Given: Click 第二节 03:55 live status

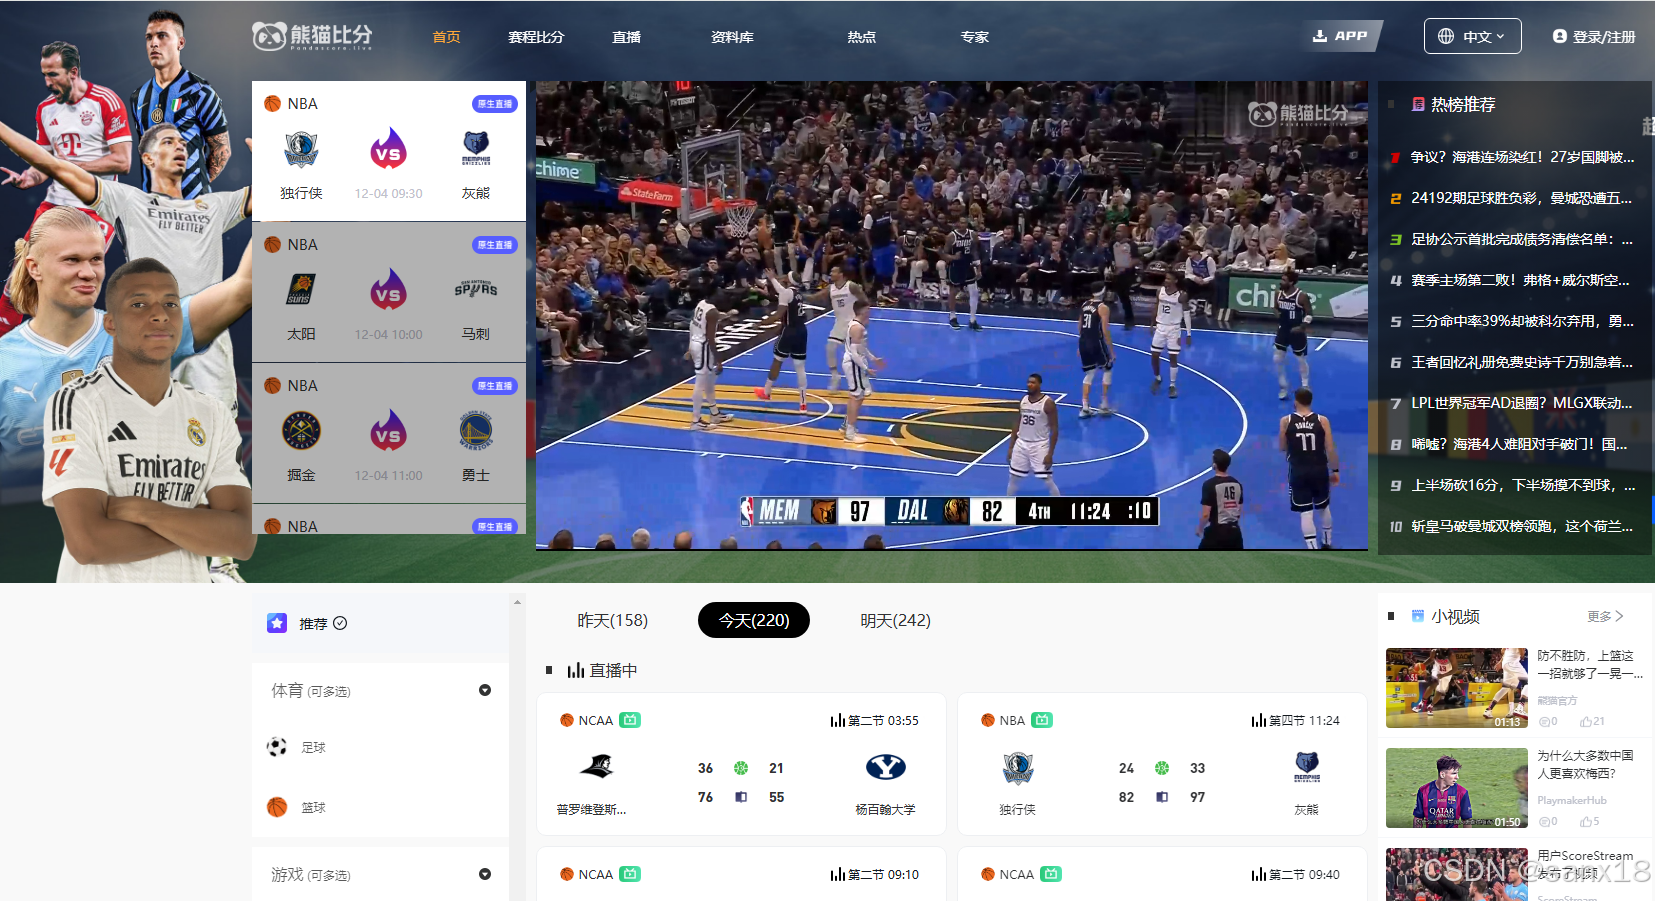Looking at the screenshot, I should pos(875,720).
